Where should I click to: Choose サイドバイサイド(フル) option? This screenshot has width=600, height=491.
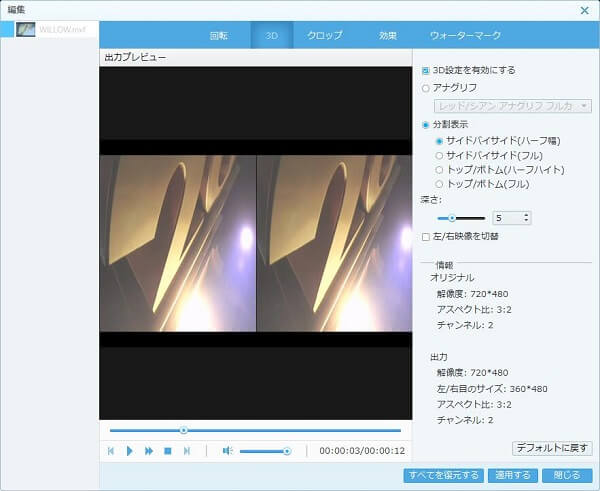coord(439,156)
